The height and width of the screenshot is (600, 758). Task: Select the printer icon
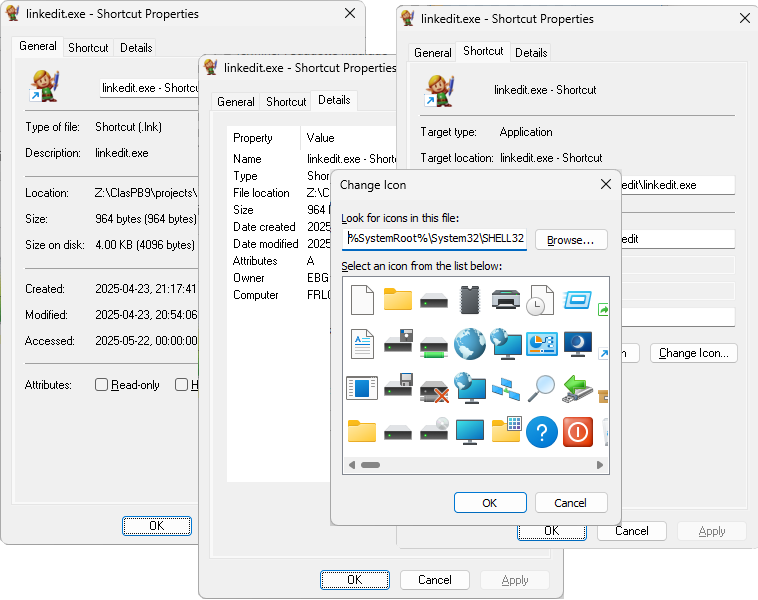[x=505, y=299]
